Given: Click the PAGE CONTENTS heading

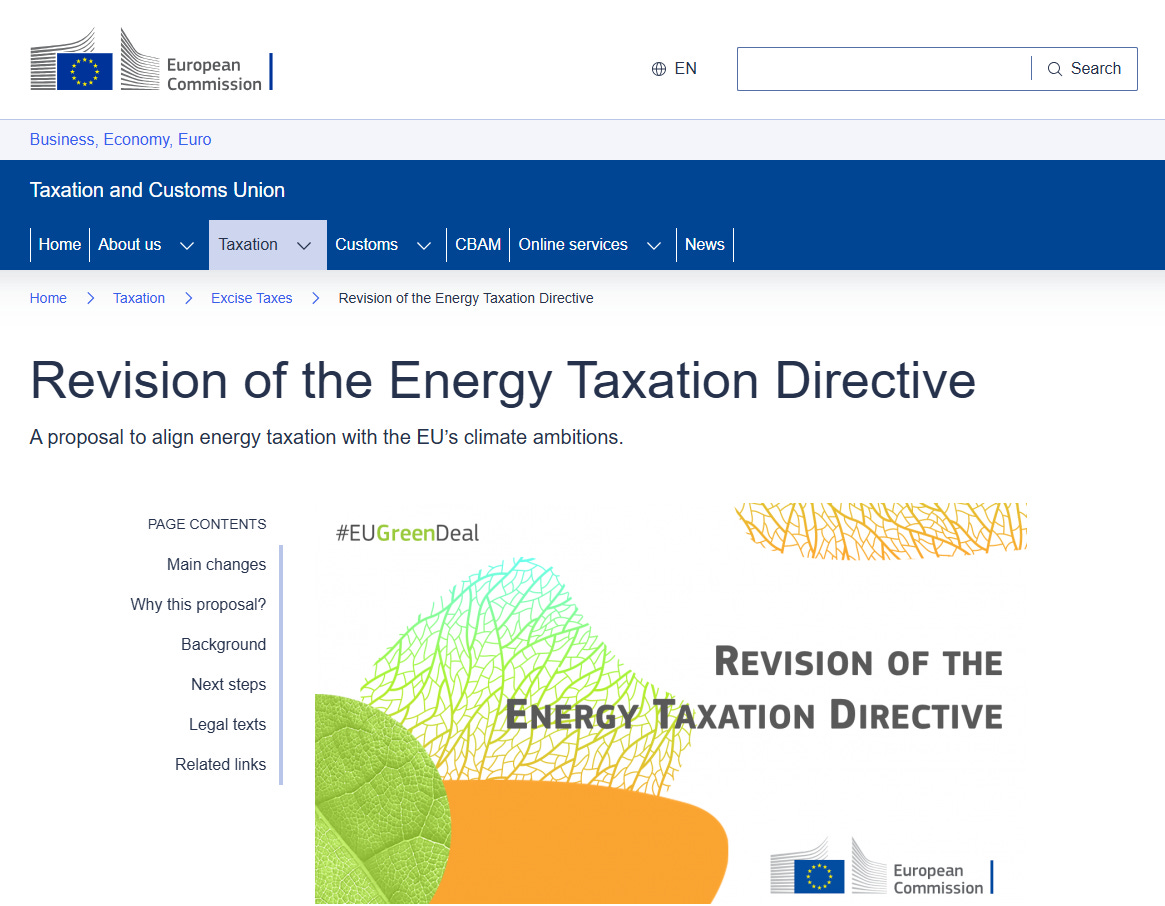Looking at the screenshot, I should (x=207, y=525).
